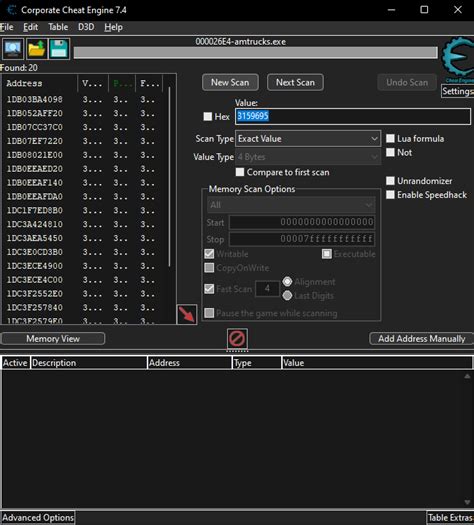Click the address table scroll up arrow
Screen dimensions: 474x525
coord(467,376)
